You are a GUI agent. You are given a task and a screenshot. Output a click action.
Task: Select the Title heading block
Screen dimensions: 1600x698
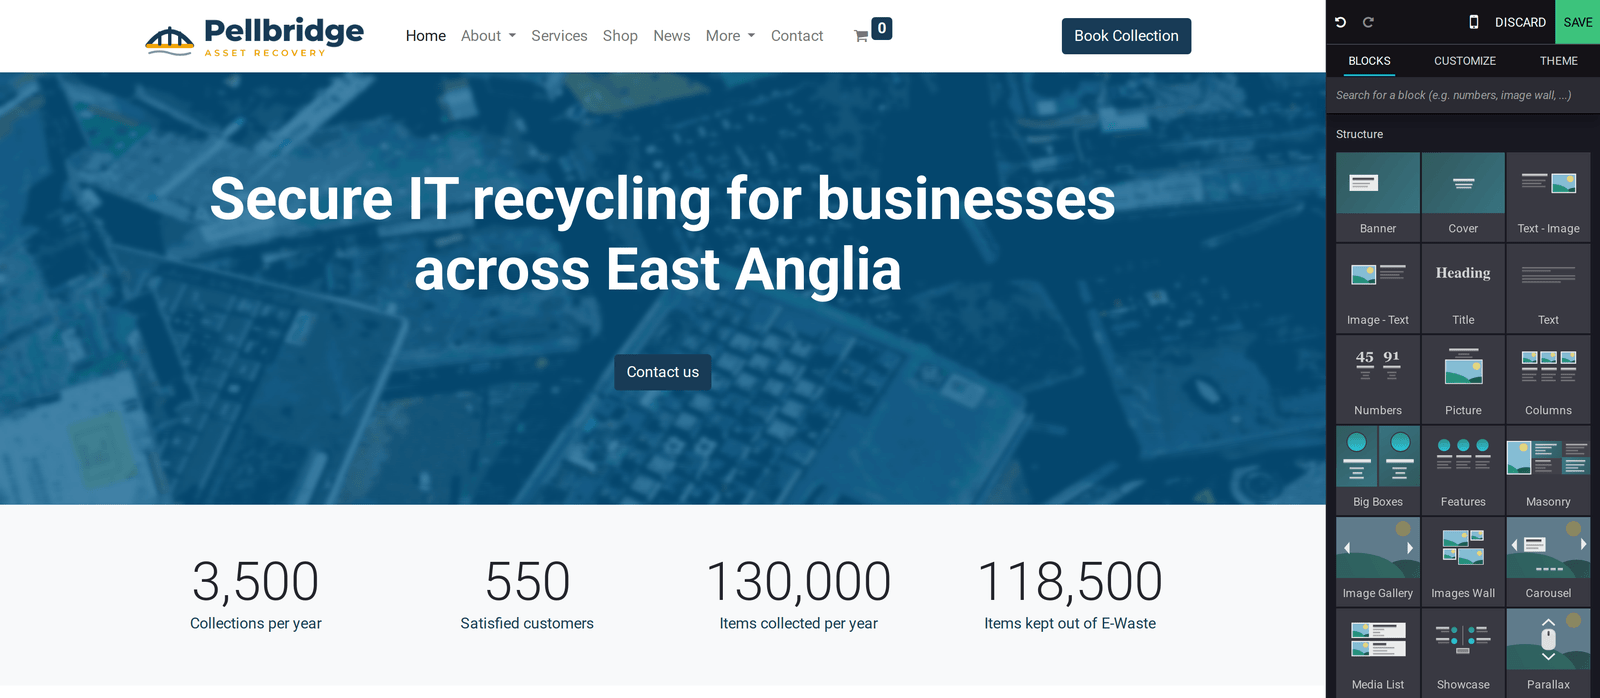[1463, 288]
